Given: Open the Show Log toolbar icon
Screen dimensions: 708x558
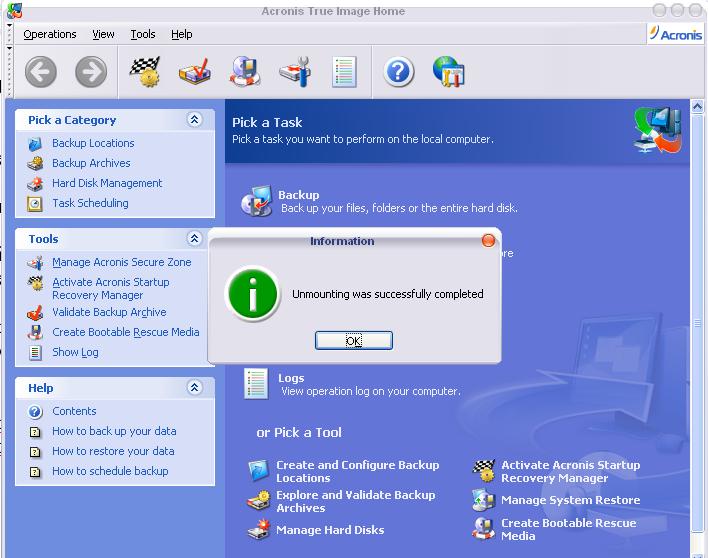Looking at the screenshot, I should 344,71.
